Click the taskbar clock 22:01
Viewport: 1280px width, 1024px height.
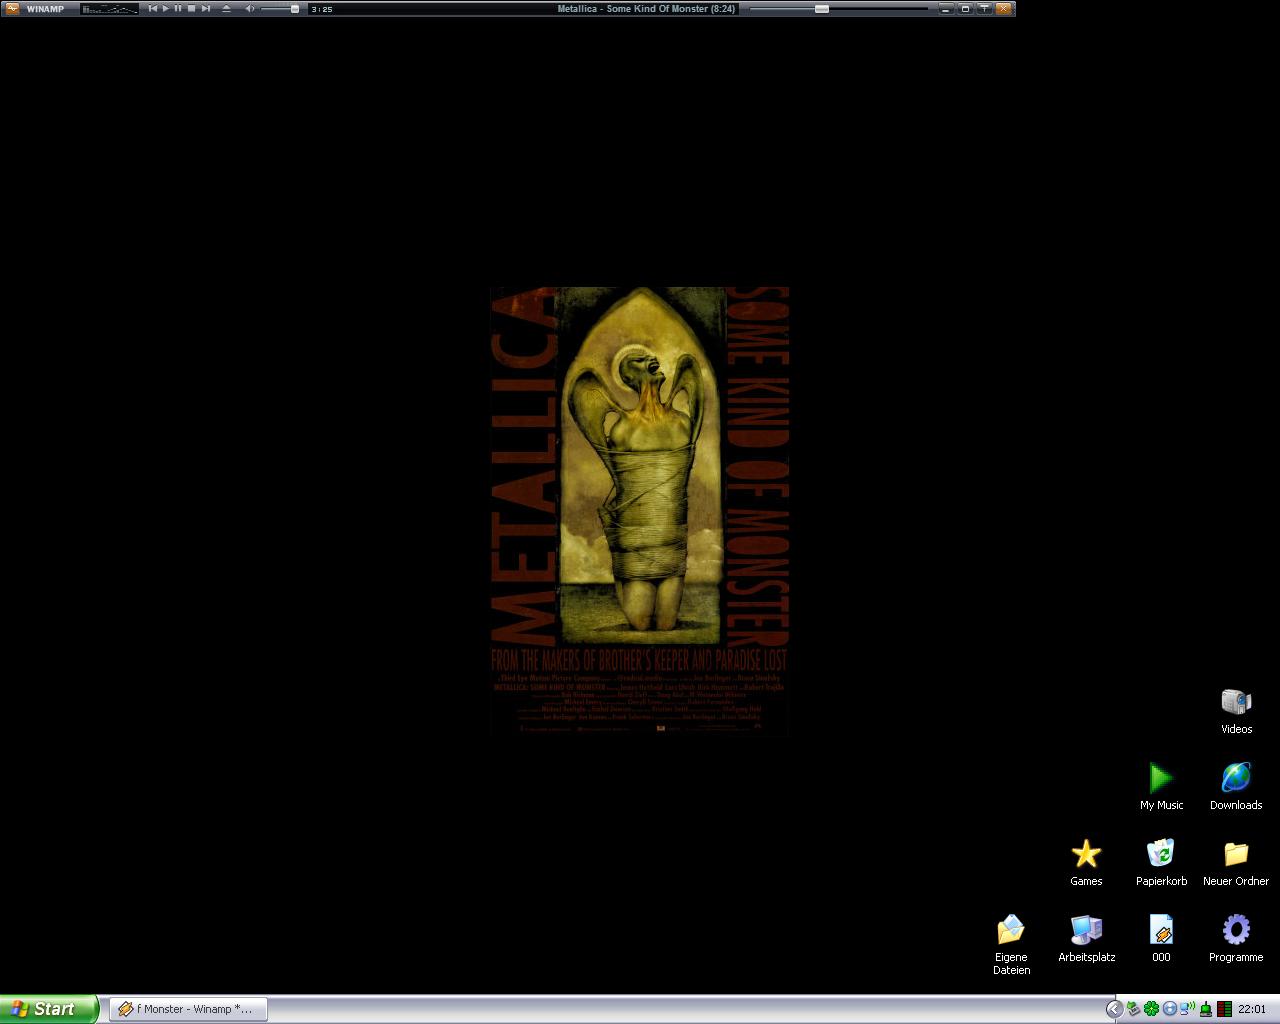point(1252,1009)
